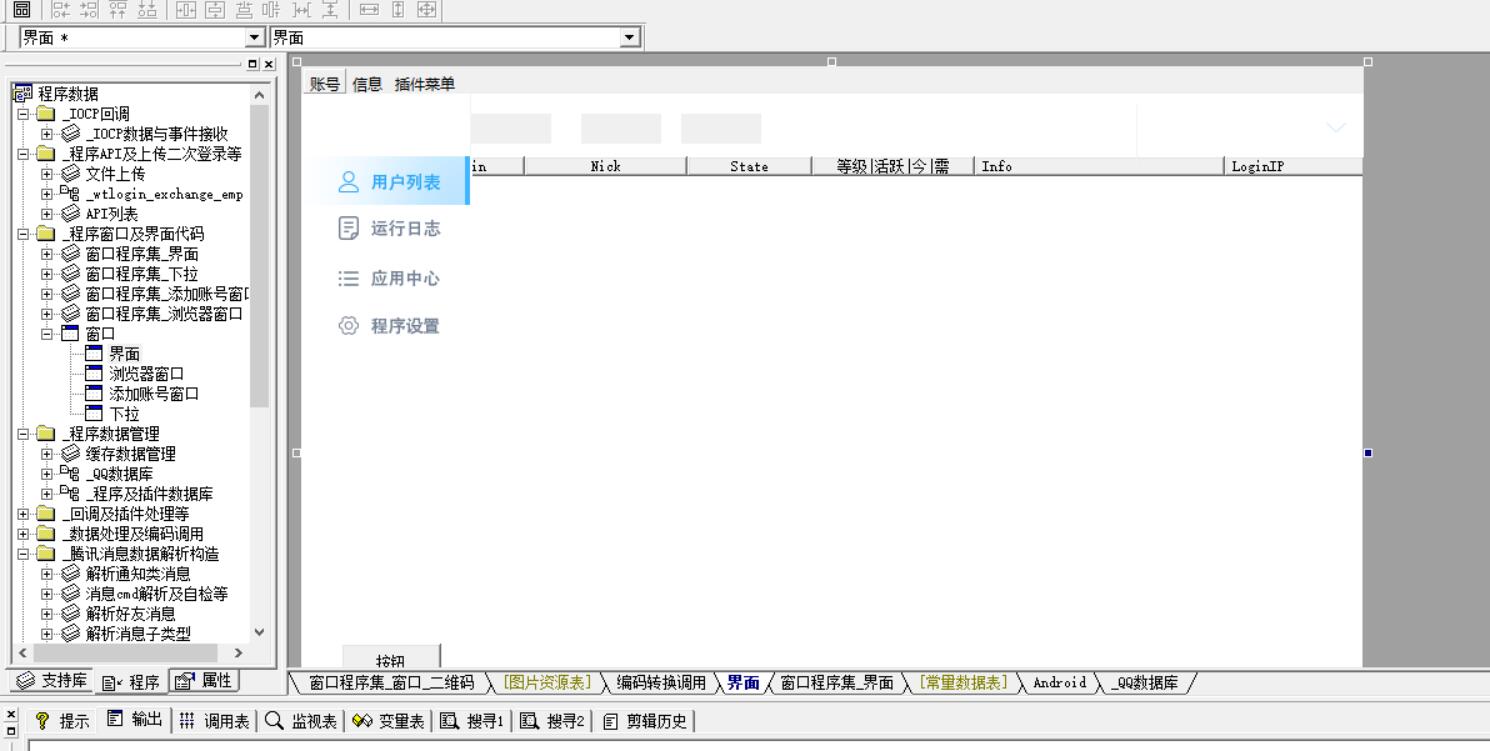
Task: Open the 监视表 tab in bottom panel
Action: pyautogui.click(x=301, y=720)
